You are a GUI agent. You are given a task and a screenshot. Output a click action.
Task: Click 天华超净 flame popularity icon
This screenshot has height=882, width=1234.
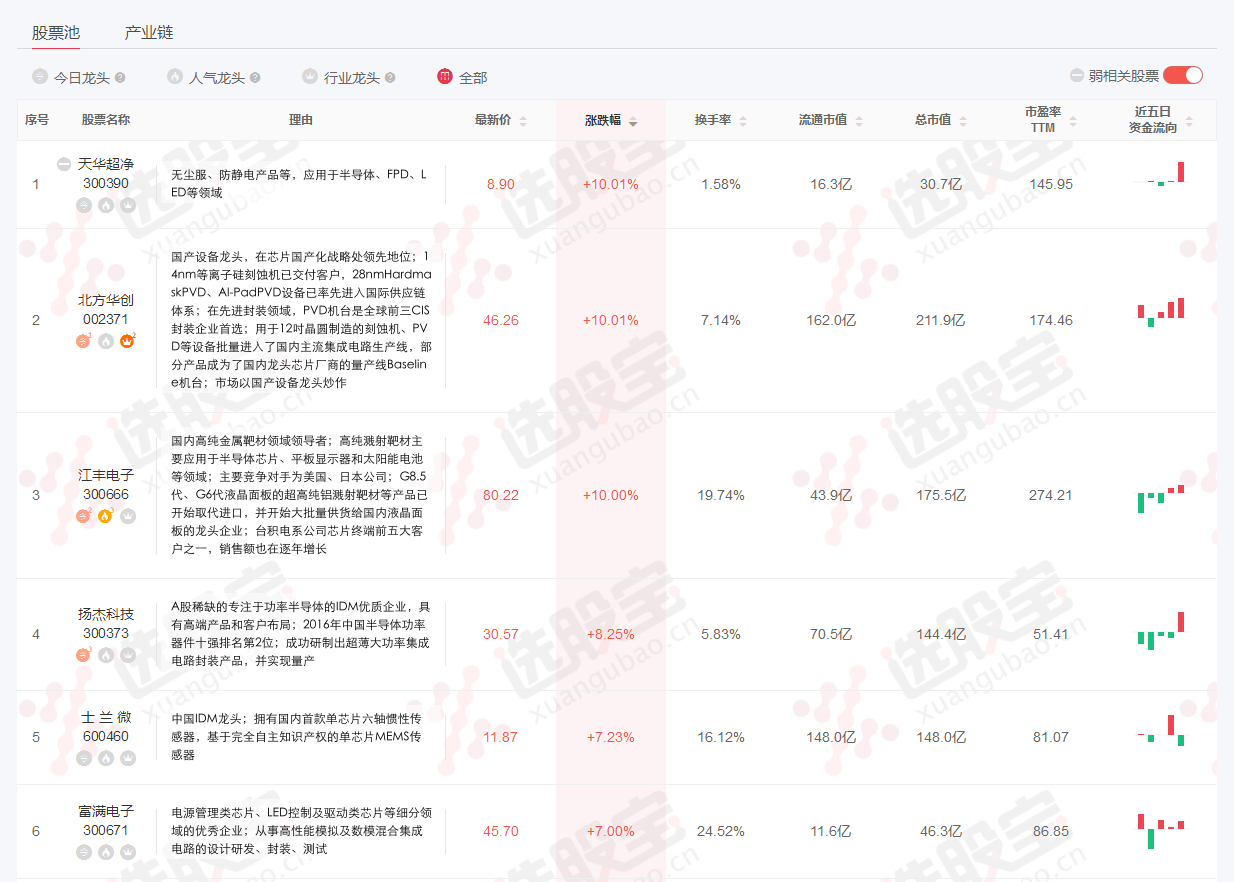[106, 205]
